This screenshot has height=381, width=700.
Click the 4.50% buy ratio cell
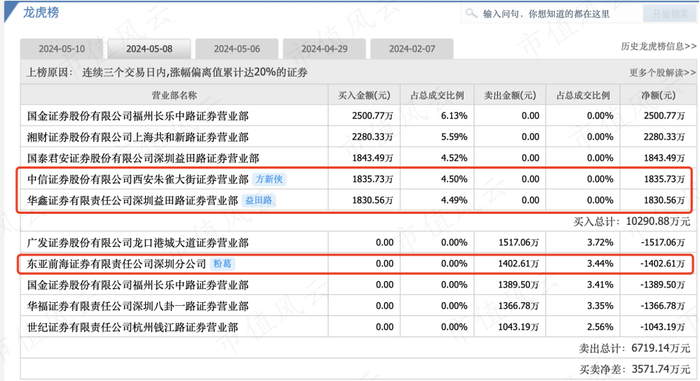[454, 179]
